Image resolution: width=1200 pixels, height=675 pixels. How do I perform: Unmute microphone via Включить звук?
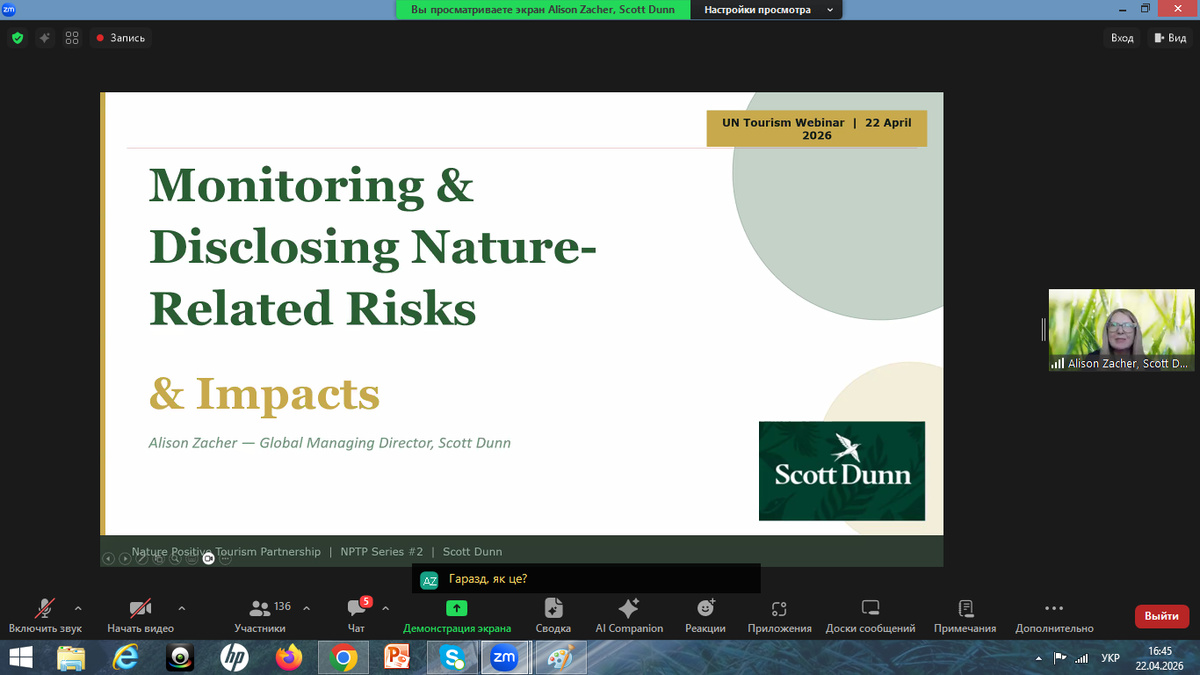[45, 615]
